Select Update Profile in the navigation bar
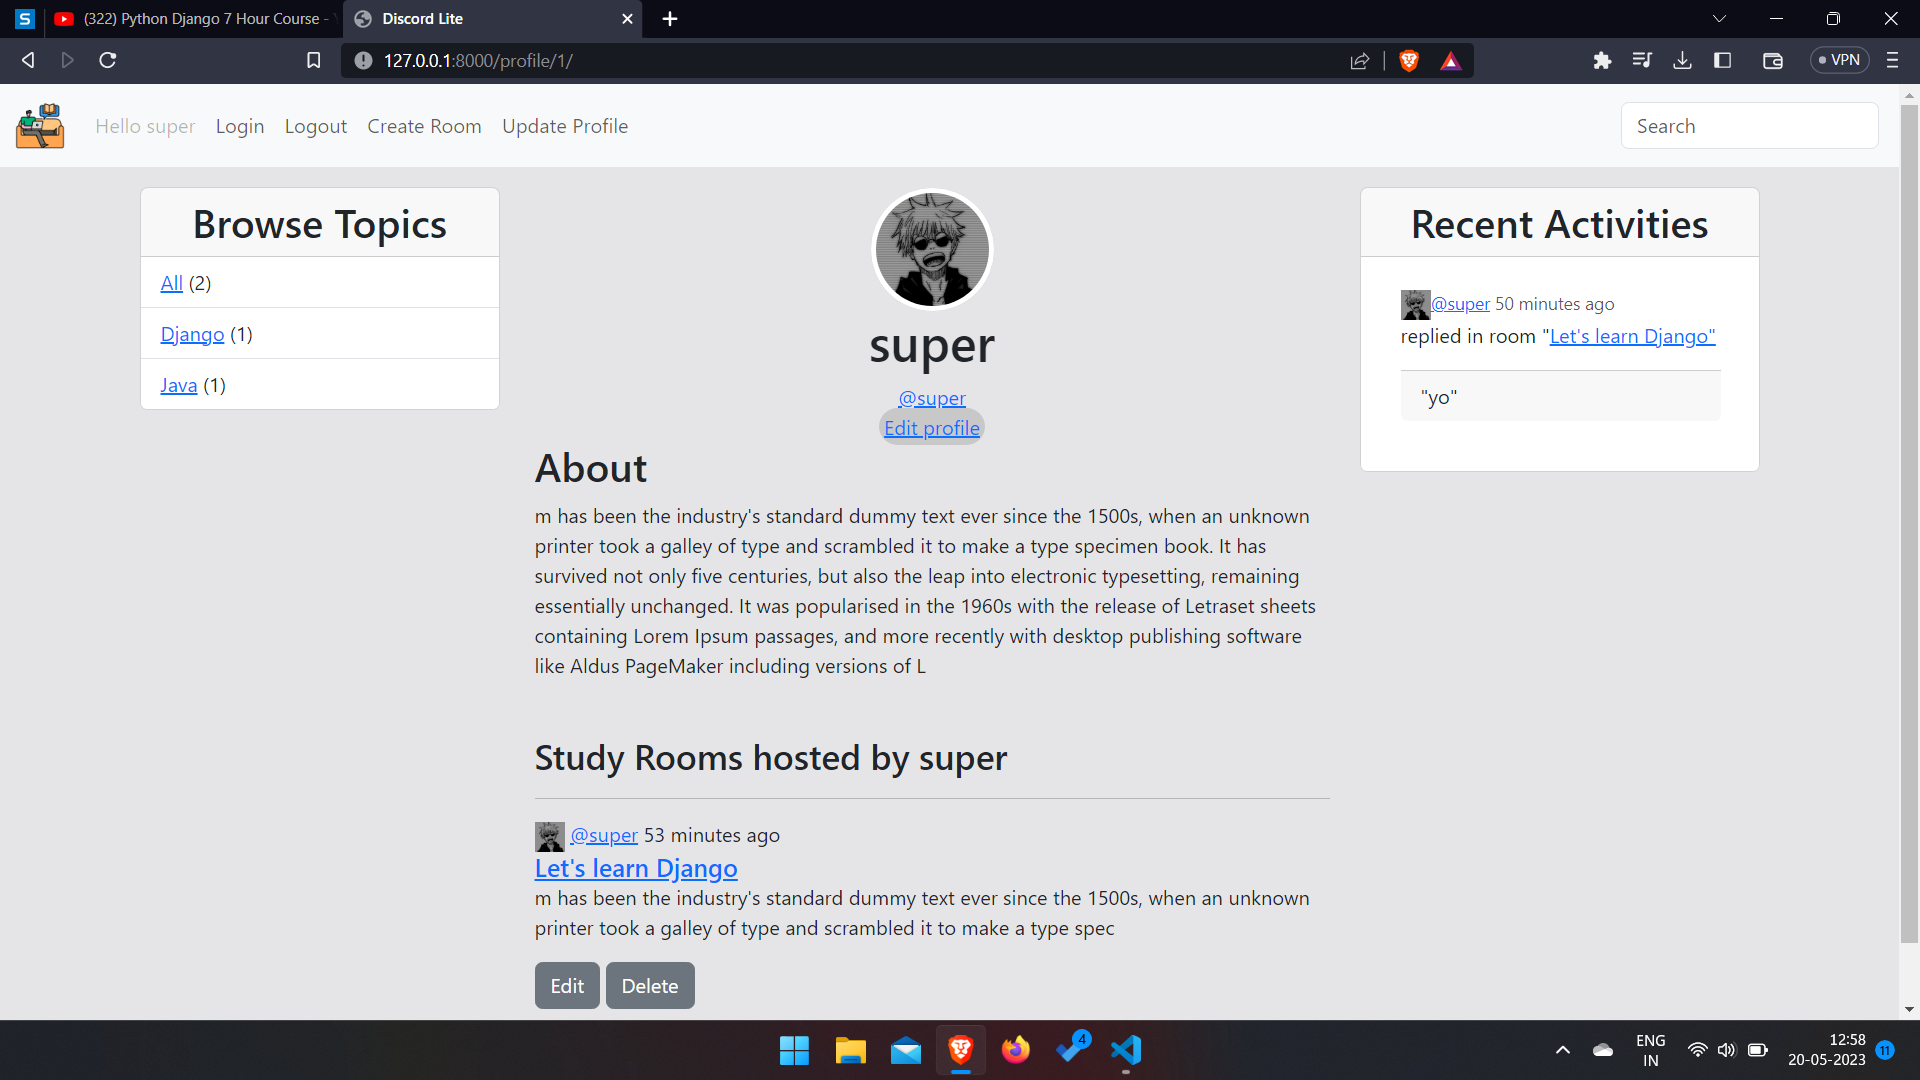Screen dimensions: 1920x1080 [x=564, y=125]
